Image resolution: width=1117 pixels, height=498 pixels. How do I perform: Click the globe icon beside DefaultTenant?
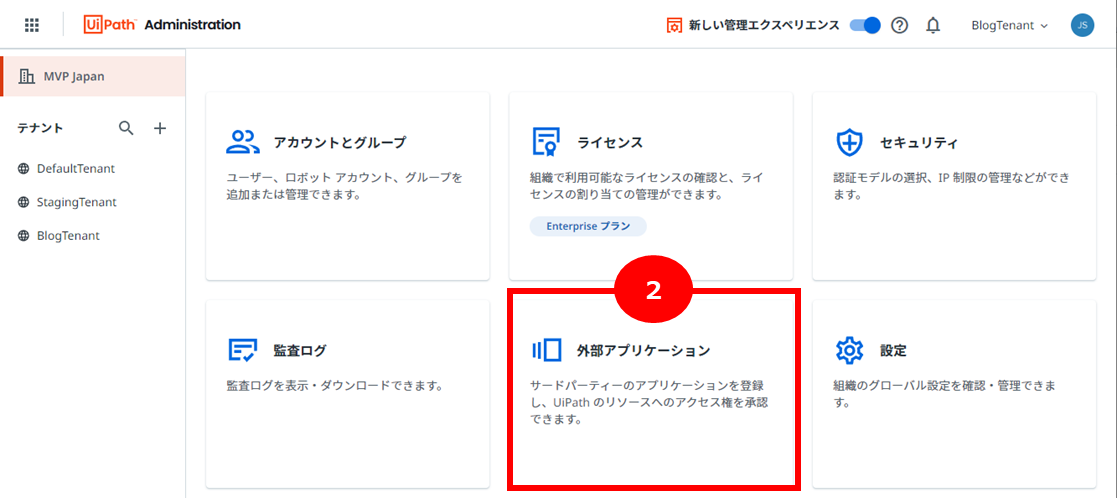(24, 169)
